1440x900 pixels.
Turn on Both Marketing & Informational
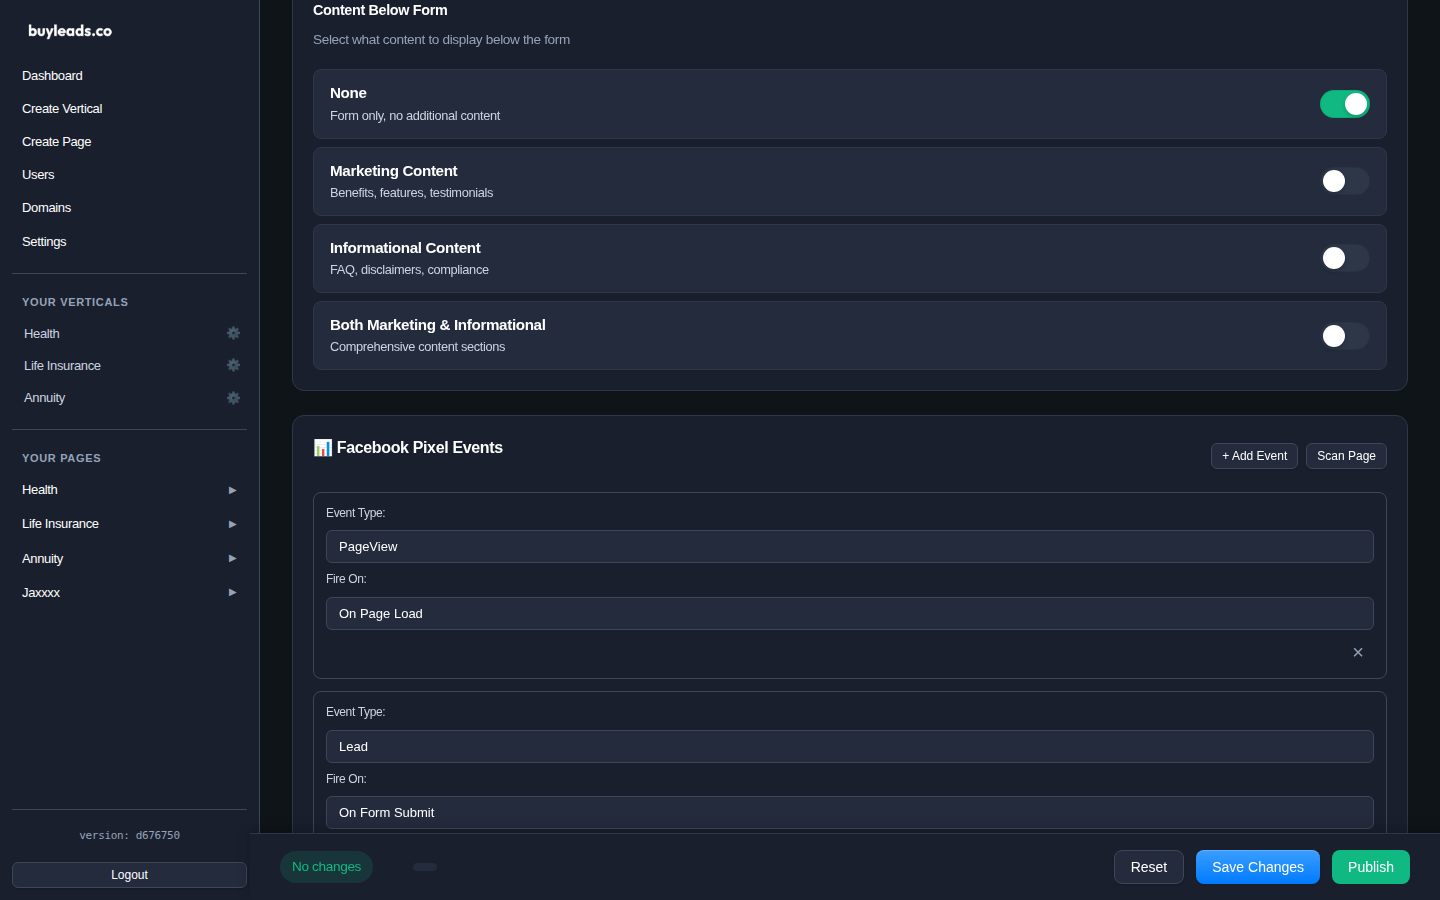coord(1345,336)
